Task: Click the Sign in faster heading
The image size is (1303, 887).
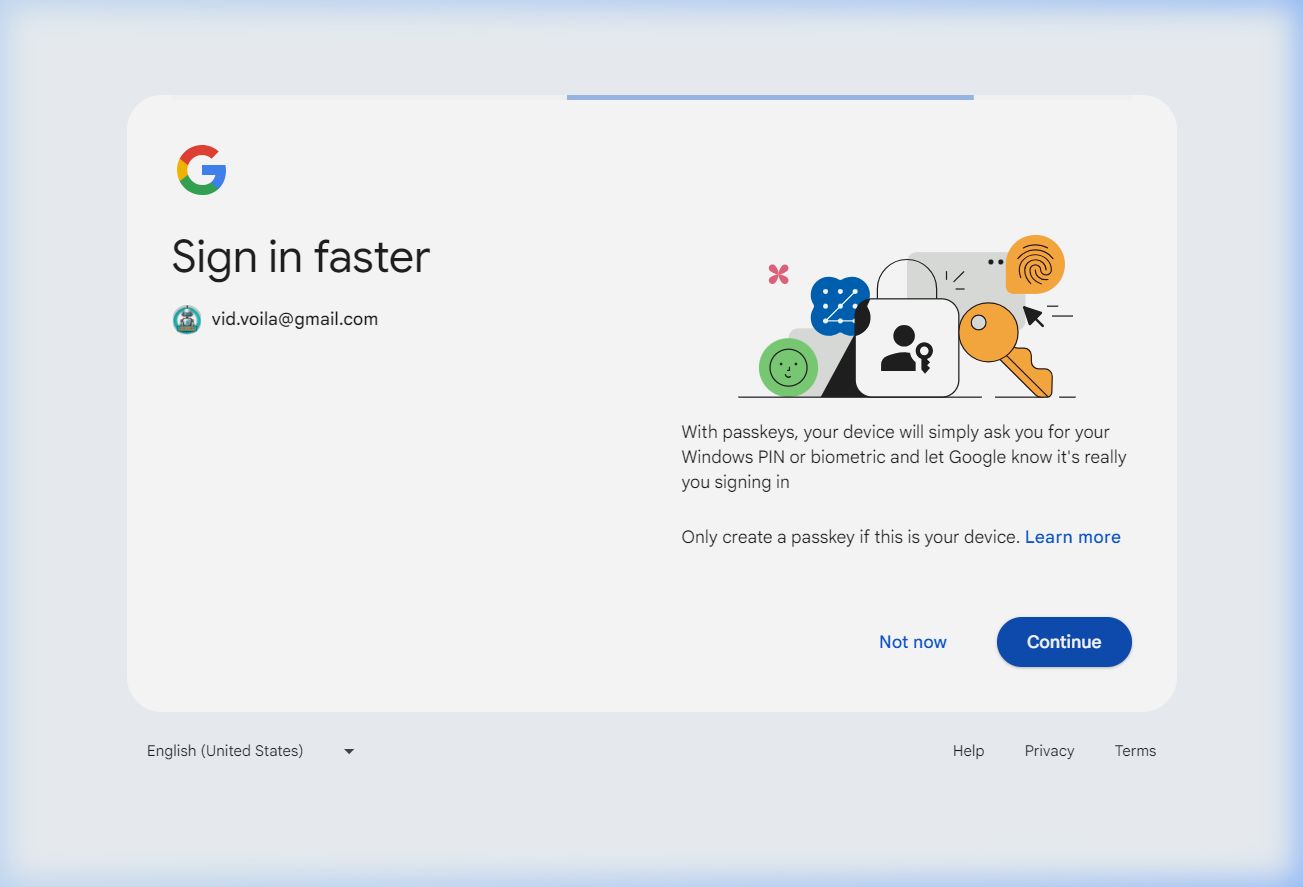Action: coord(300,257)
